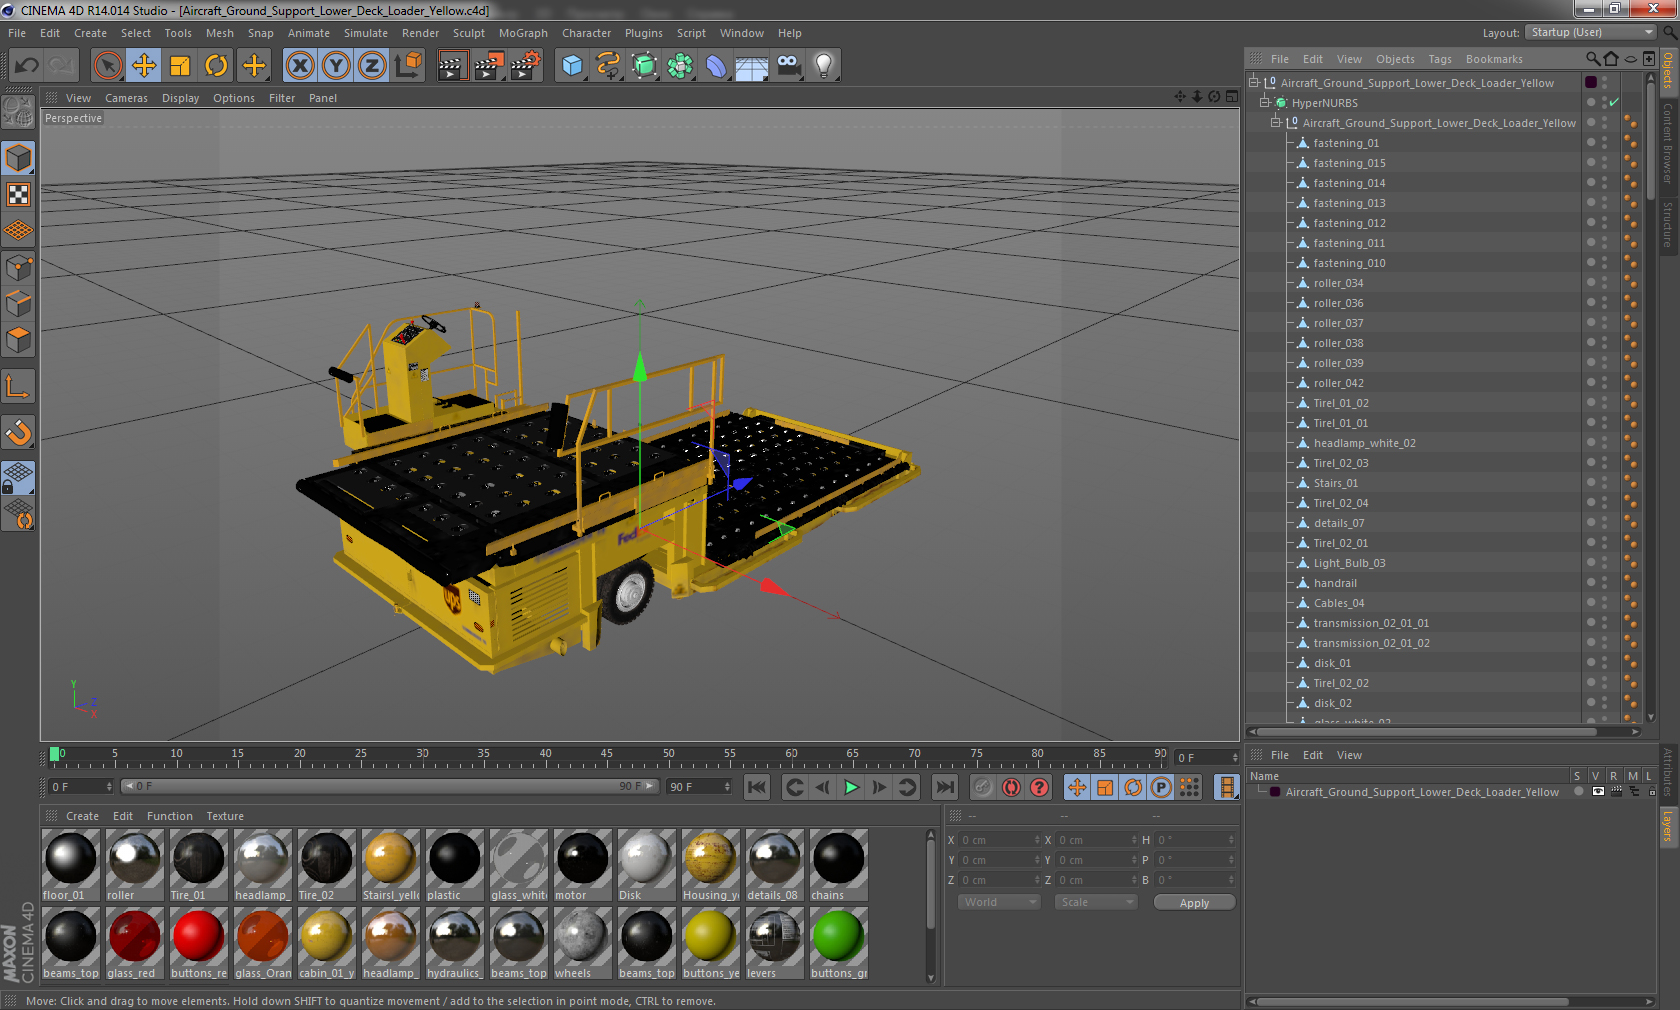Select the Stairs_01 object

click(x=1335, y=483)
